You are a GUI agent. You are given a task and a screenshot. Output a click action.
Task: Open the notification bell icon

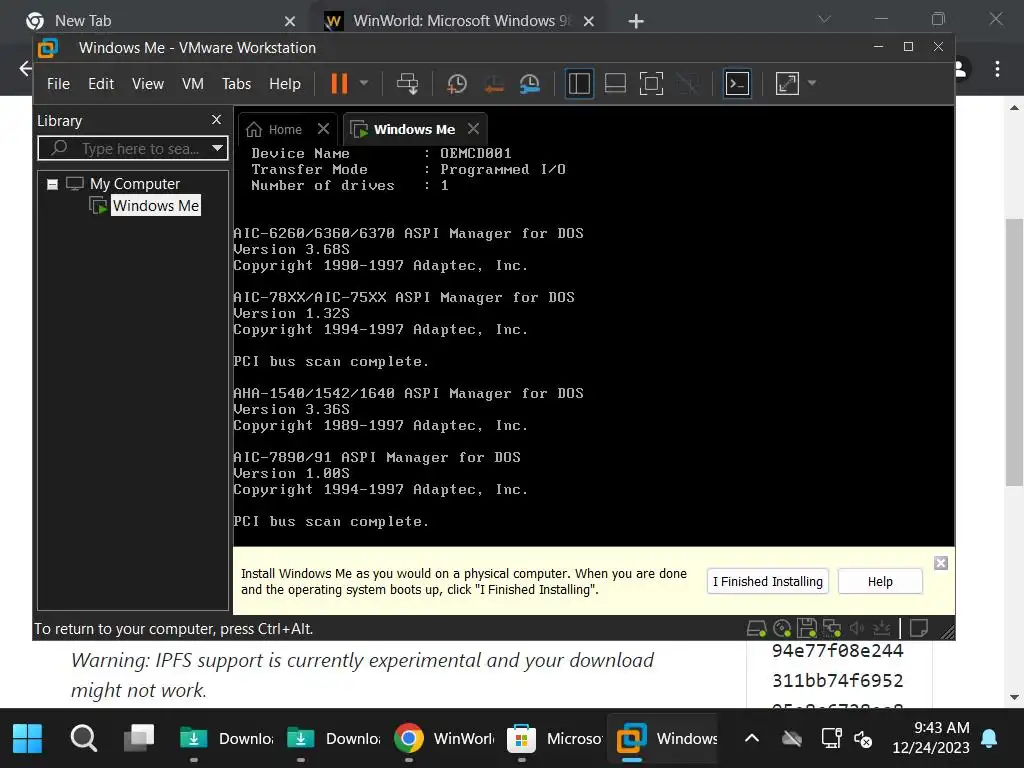(989, 739)
